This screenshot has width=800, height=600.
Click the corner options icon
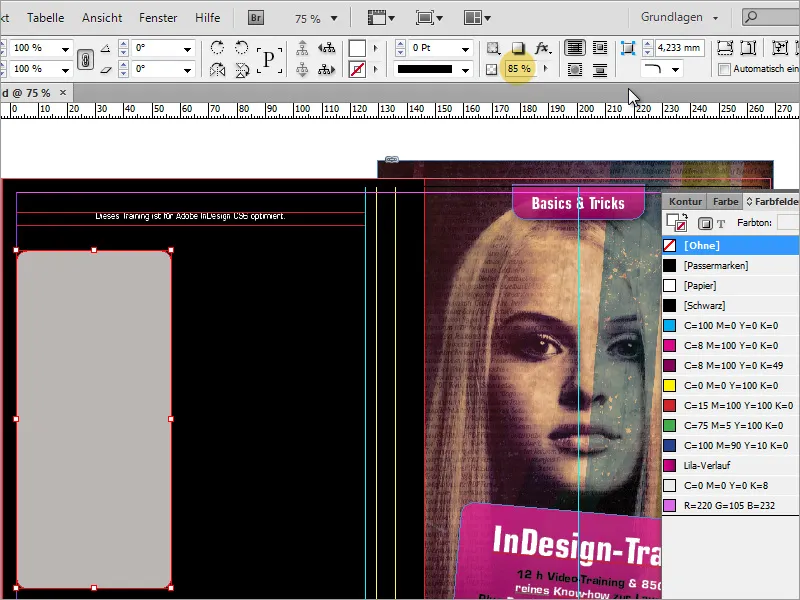coord(628,48)
